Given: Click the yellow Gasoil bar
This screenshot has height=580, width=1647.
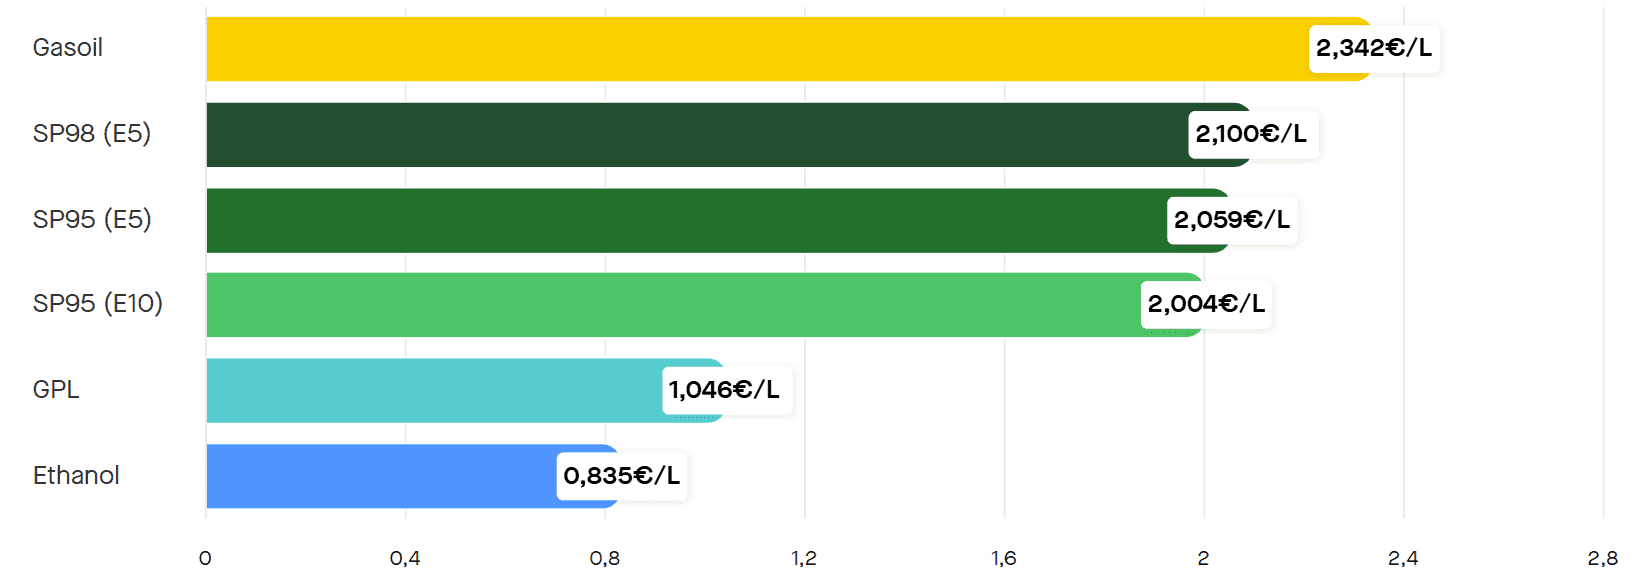Looking at the screenshot, I should click(750, 49).
